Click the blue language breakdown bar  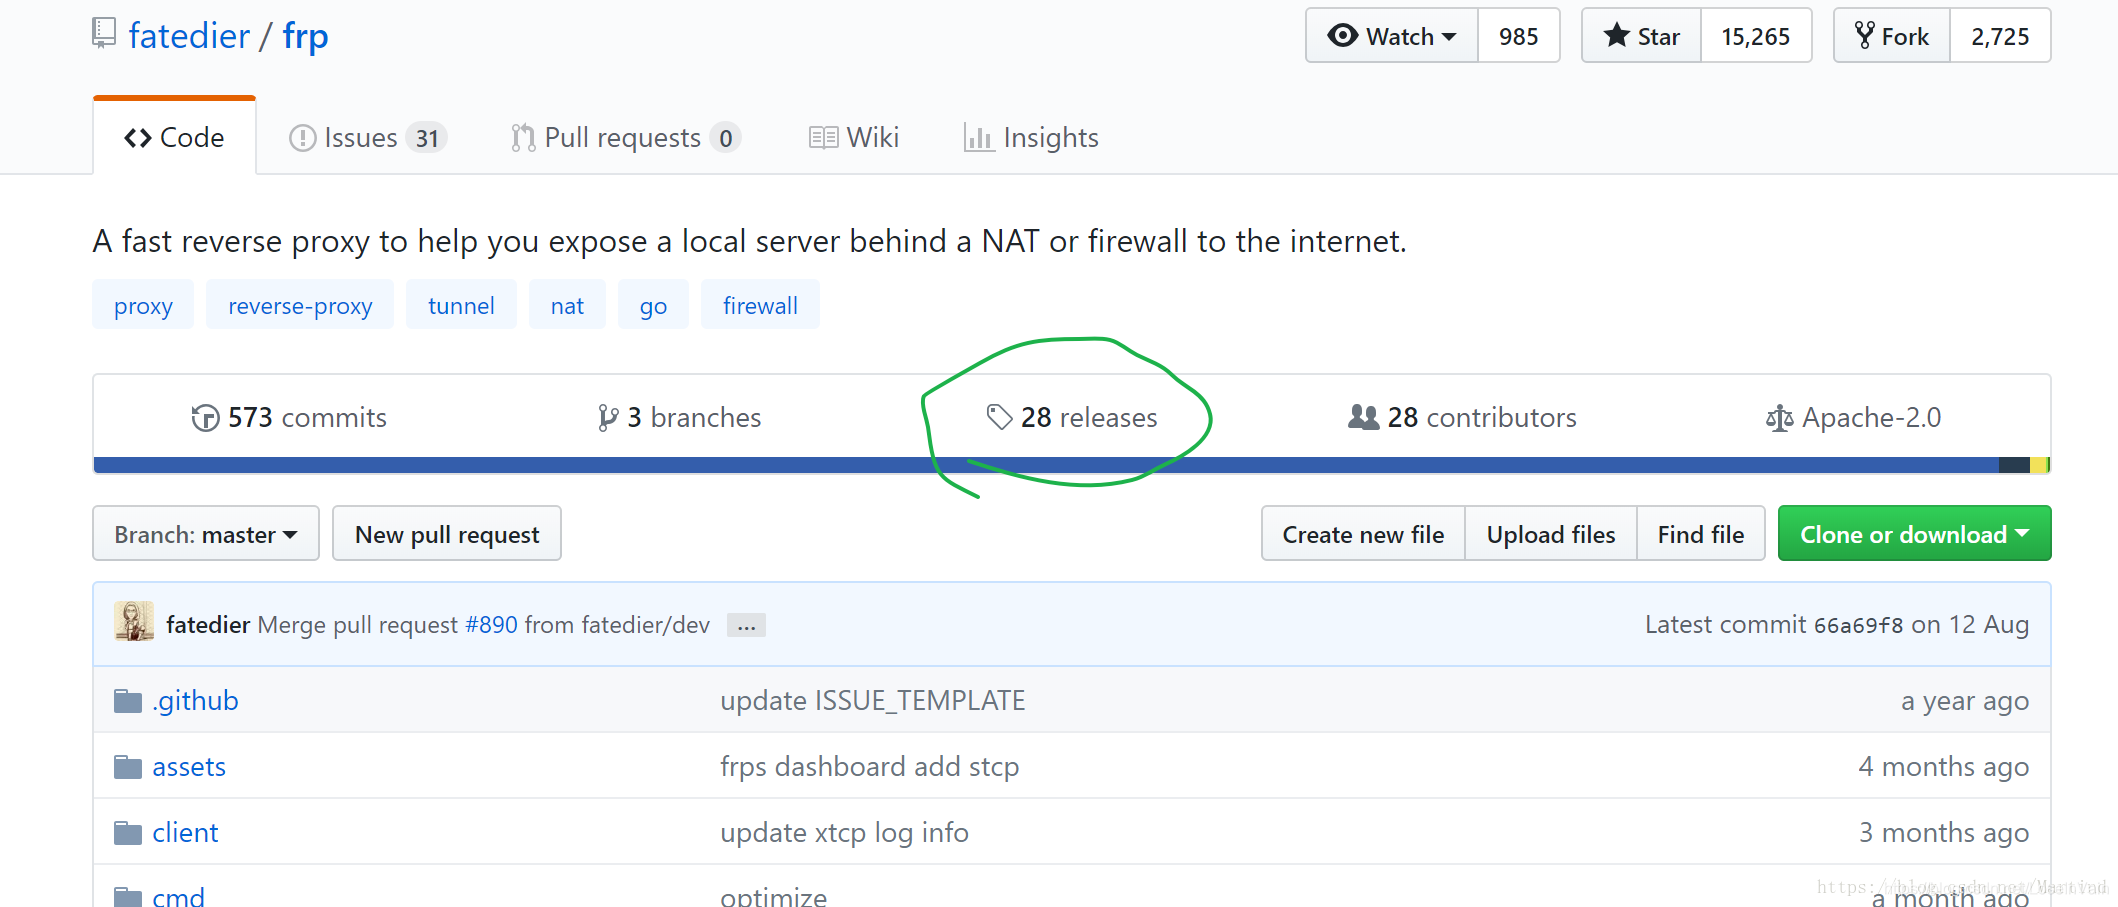coord(1046,465)
